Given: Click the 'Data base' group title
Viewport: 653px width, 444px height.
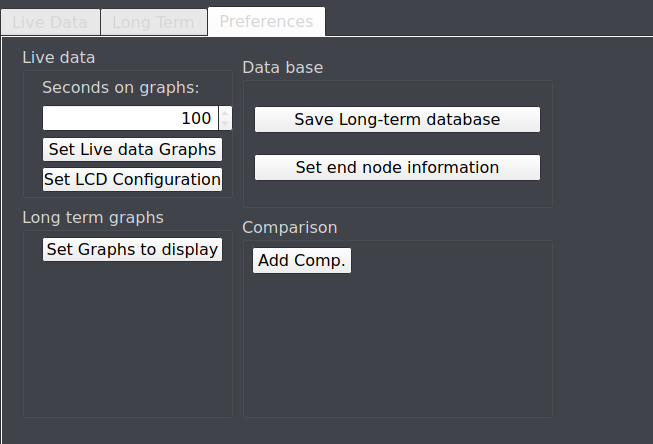Looking at the screenshot, I should click(x=283, y=67).
